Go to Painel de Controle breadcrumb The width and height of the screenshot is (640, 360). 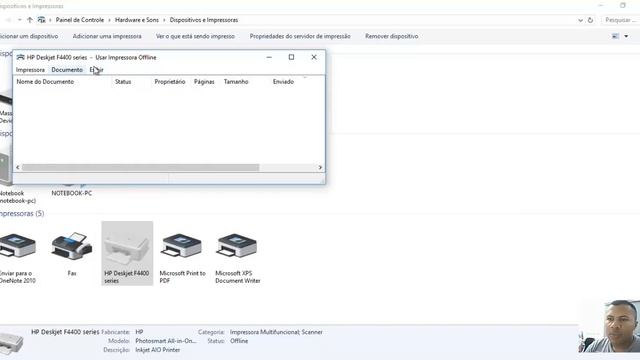coord(80,20)
